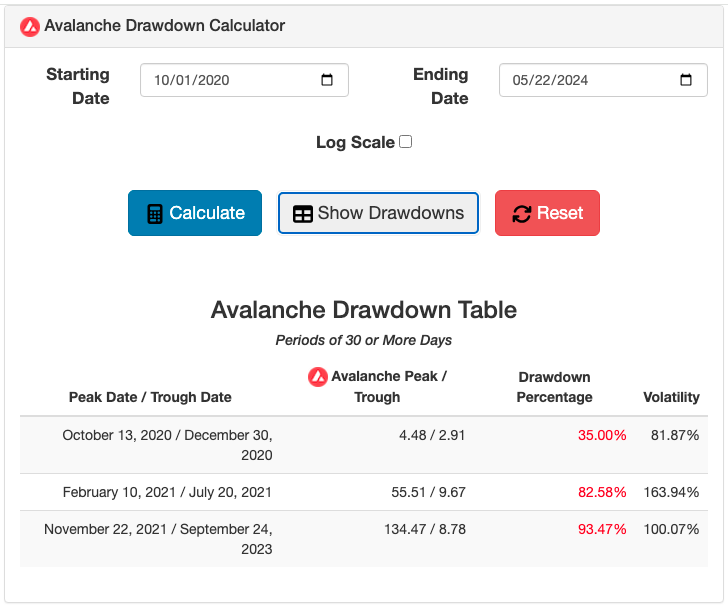Viewport: 728px width, 607px height.
Task: Click the Drawdown Percentage column header
Action: (554, 387)
